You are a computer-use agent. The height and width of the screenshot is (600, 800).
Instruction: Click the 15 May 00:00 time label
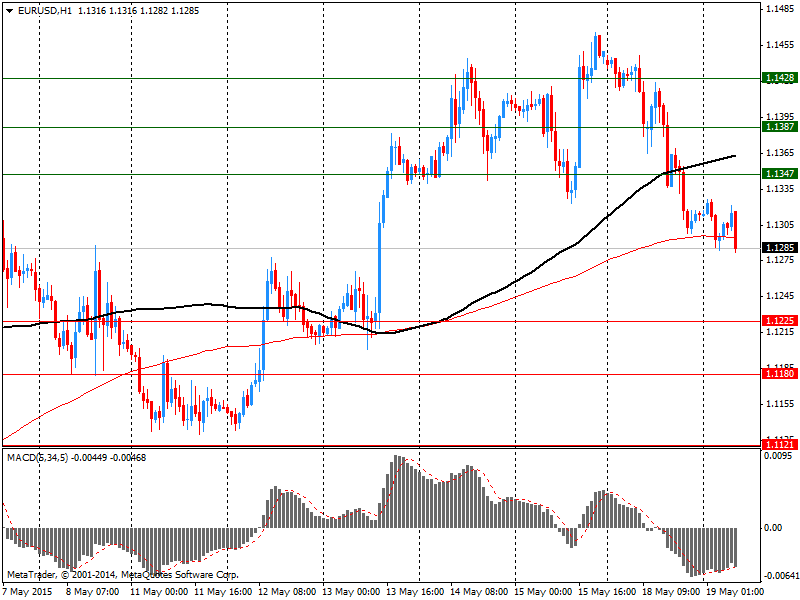543,592
